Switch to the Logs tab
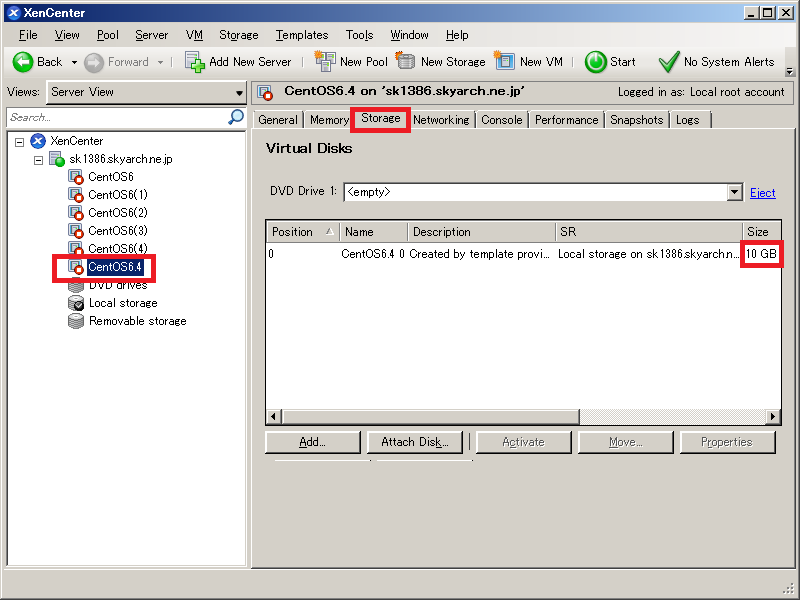 tap(688, 120)
